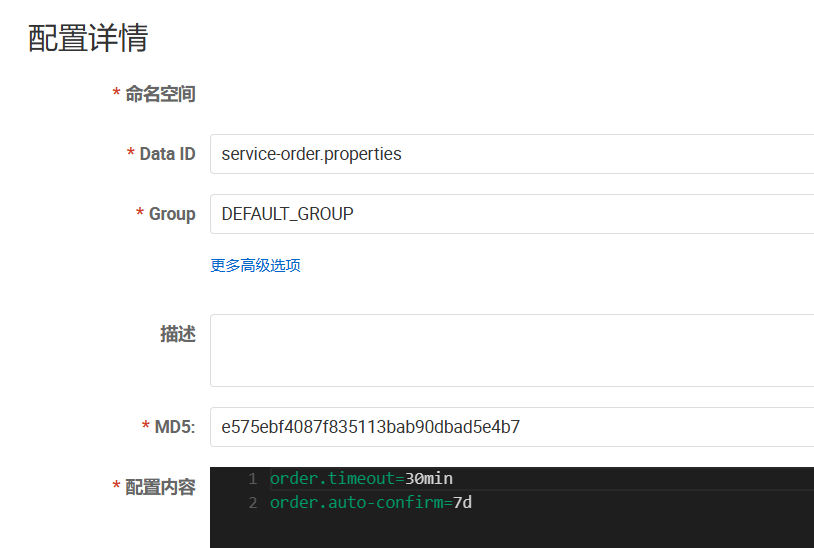Click the Group field DEFAULT_GROUP

[x=512, y=214]
